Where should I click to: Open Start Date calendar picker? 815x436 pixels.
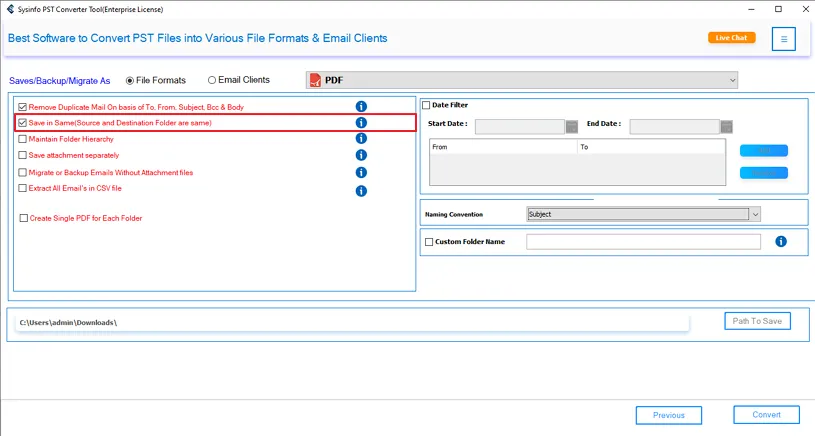[x=572, y=127]
